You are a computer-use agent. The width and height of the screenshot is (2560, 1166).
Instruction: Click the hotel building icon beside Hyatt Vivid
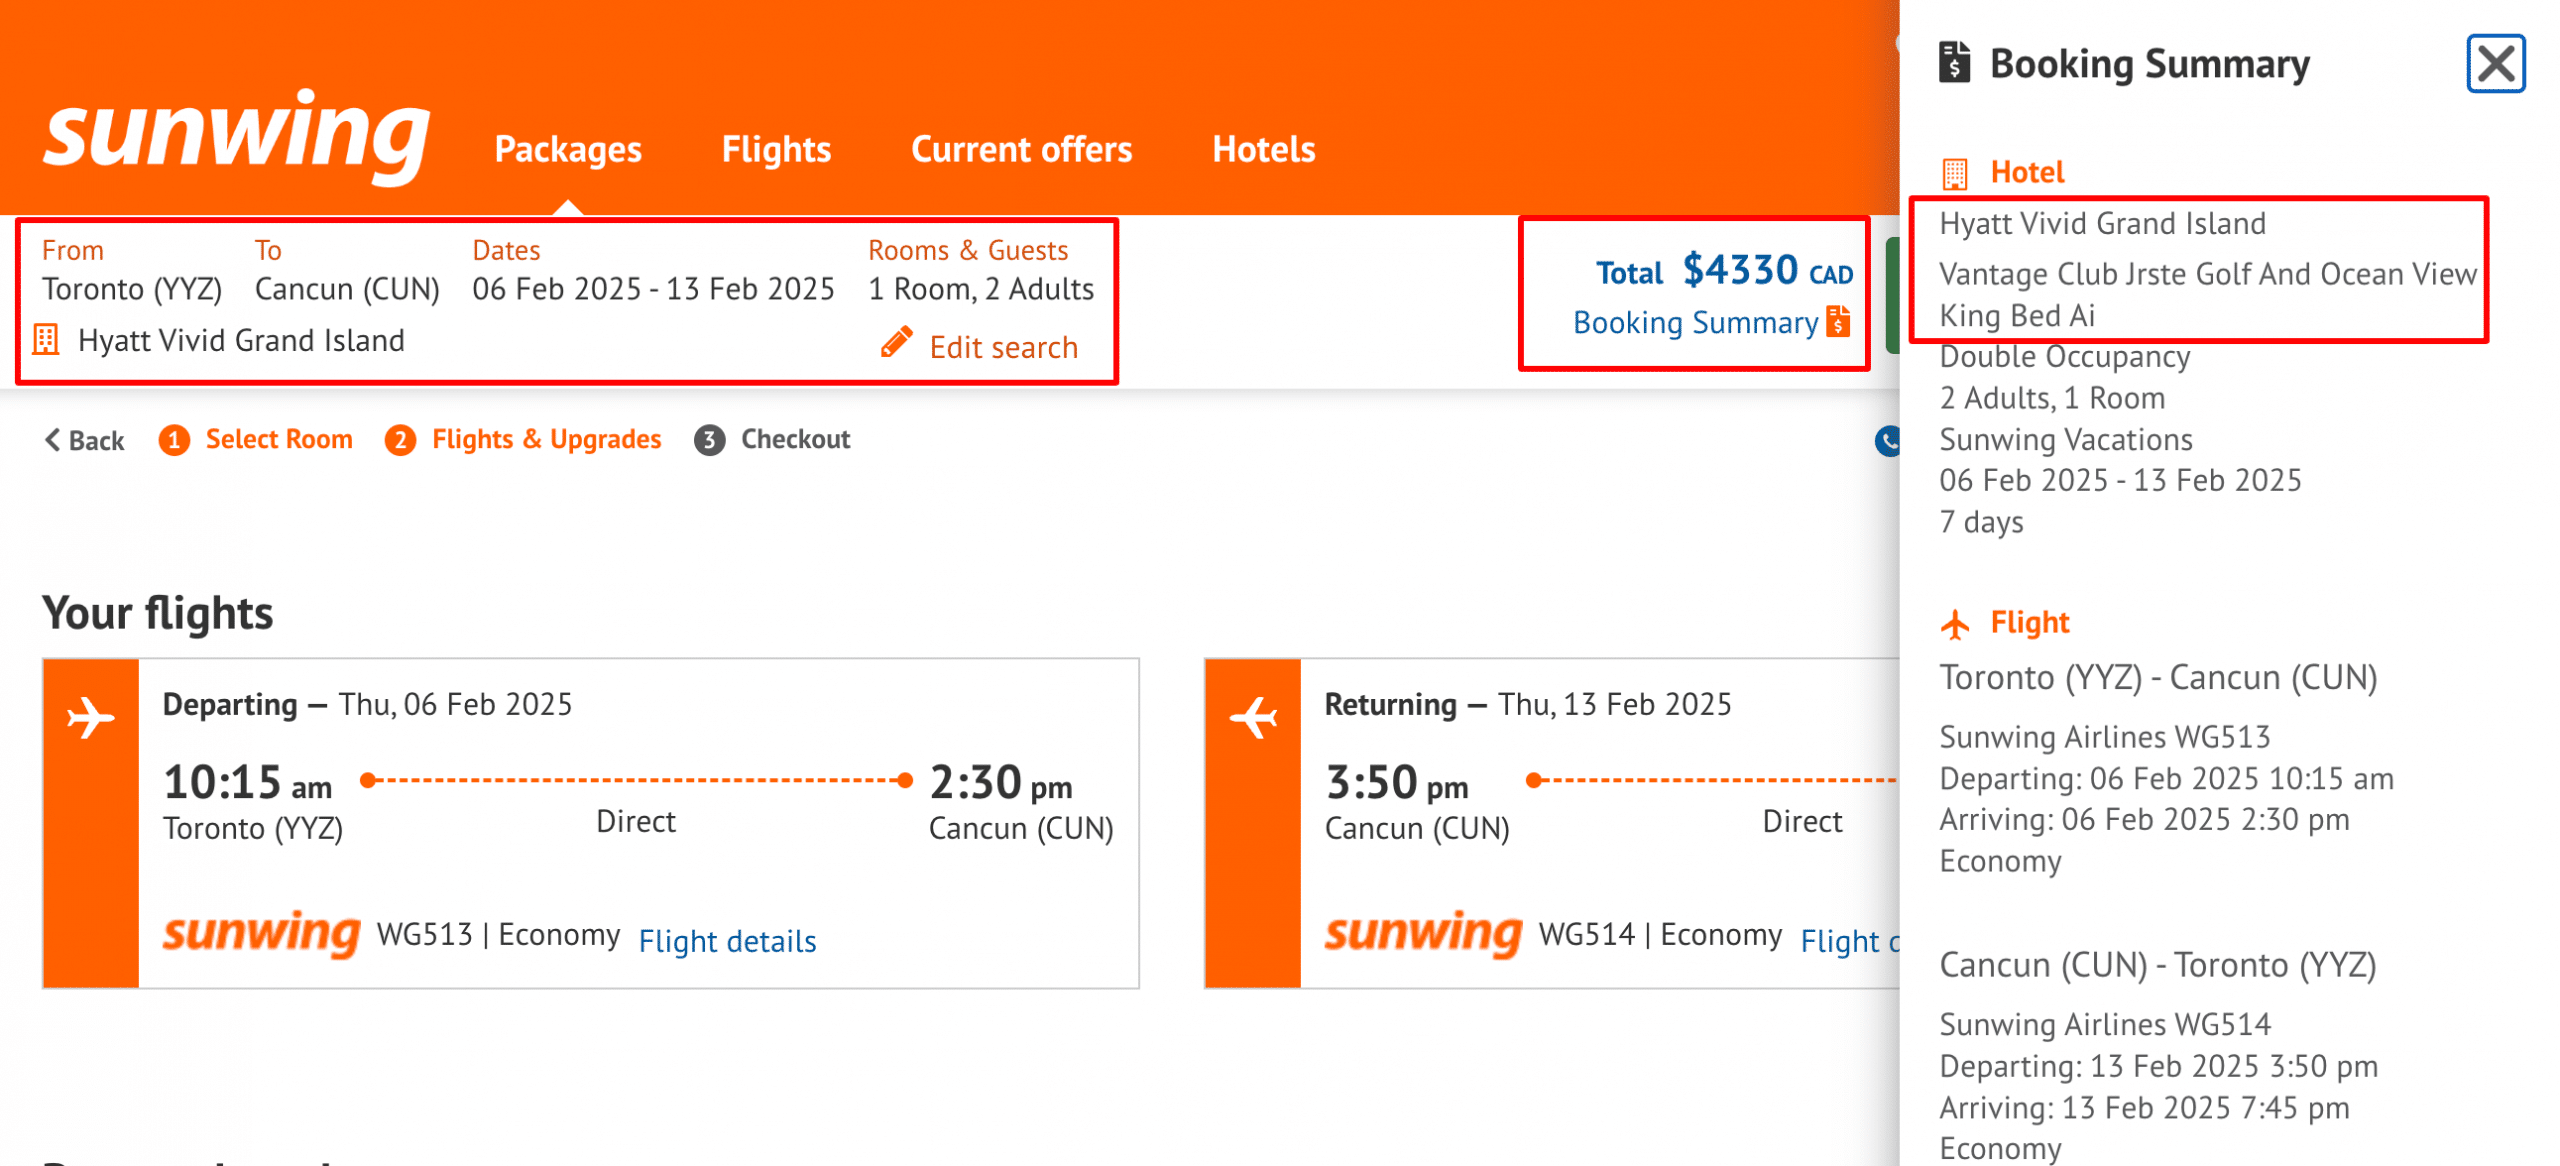click(x=46, y=340)
